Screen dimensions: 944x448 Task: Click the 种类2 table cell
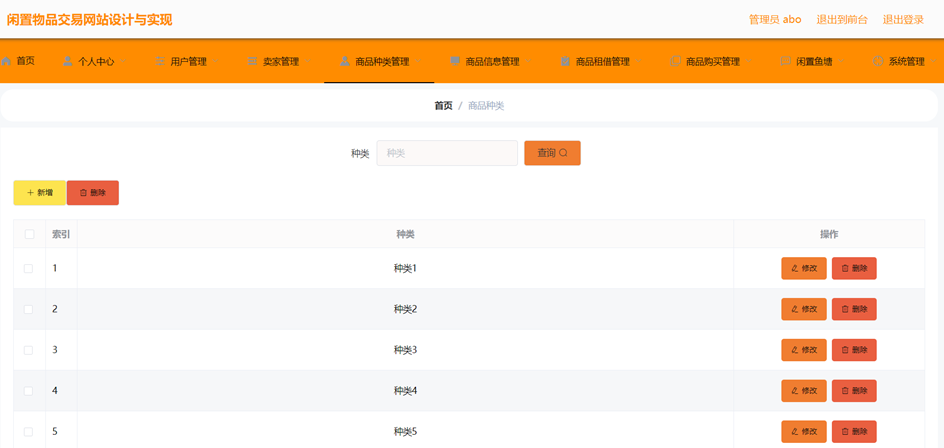(405, 309)
